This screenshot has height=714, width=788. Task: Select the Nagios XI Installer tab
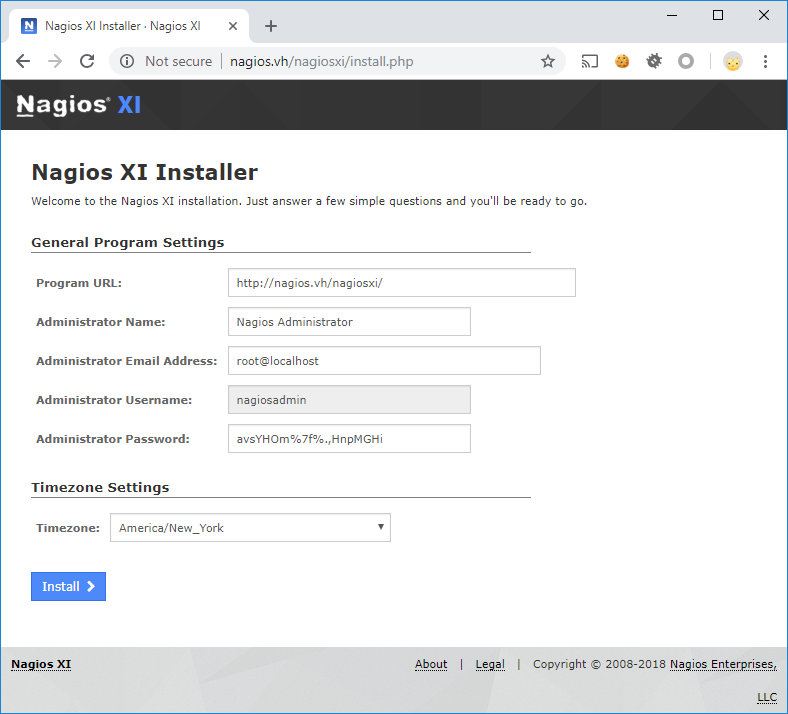click(x=123, y=26)
